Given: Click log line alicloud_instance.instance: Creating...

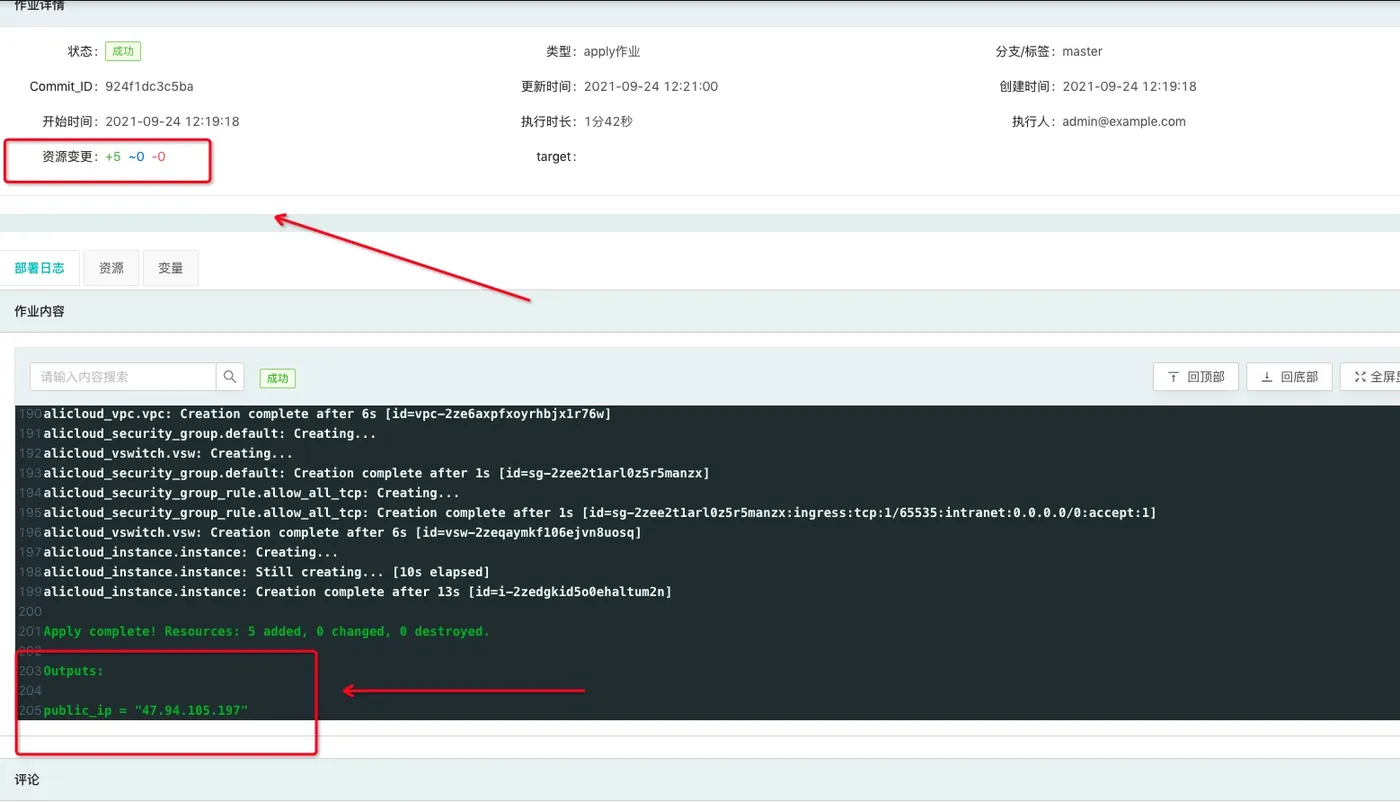Looking at the screenshot, I should [191, 552].
